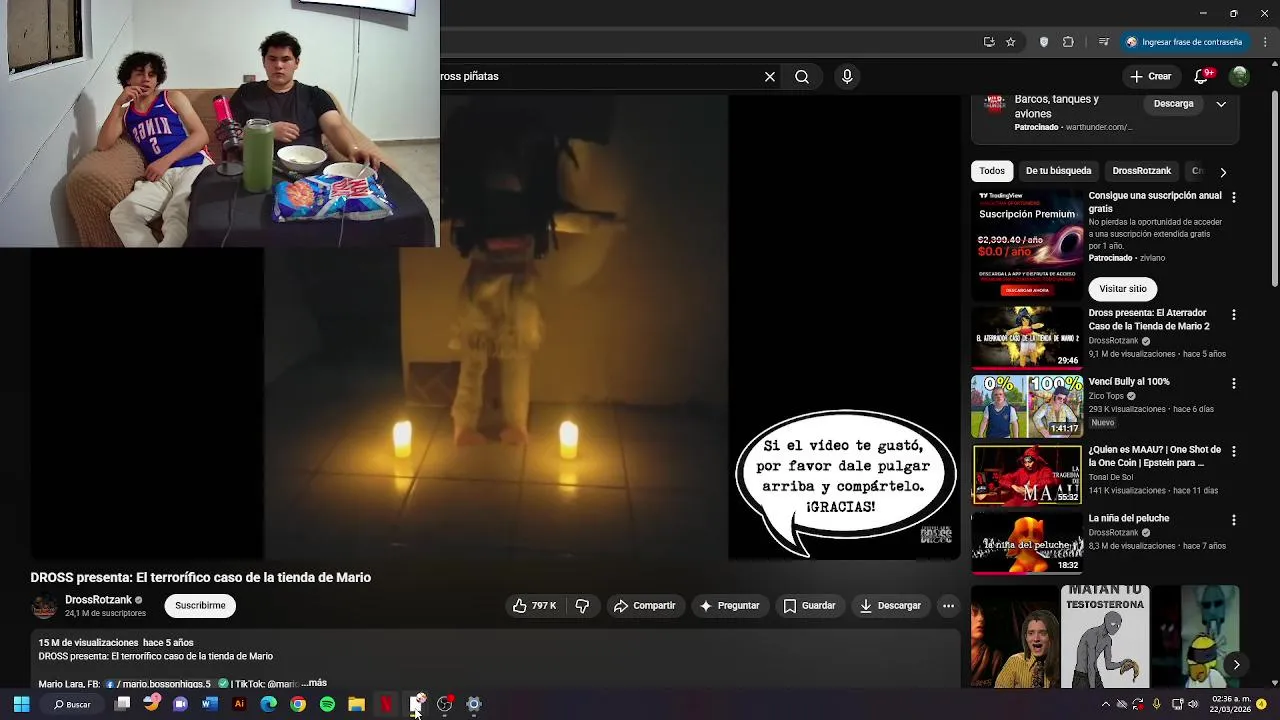The height and width of the screenshot is (720, 1280).
Task: Open the media control playlist icon
Action: coord(1104,42)
